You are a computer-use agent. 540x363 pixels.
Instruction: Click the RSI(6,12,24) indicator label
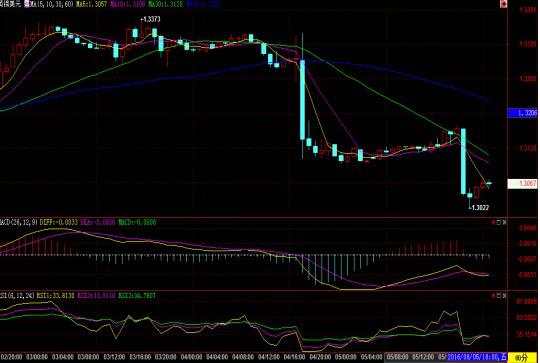click(x=17, y=295)
